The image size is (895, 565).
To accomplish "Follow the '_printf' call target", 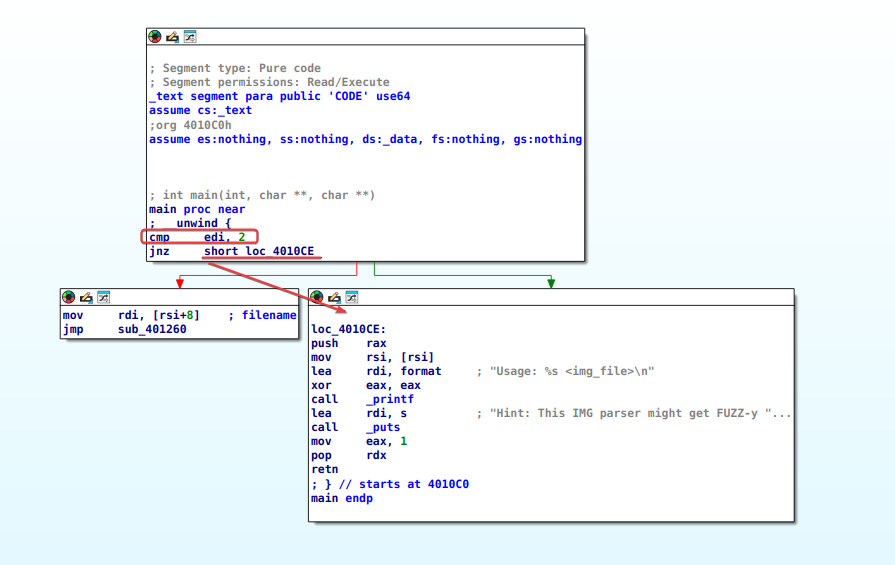I will pos(390,399).
